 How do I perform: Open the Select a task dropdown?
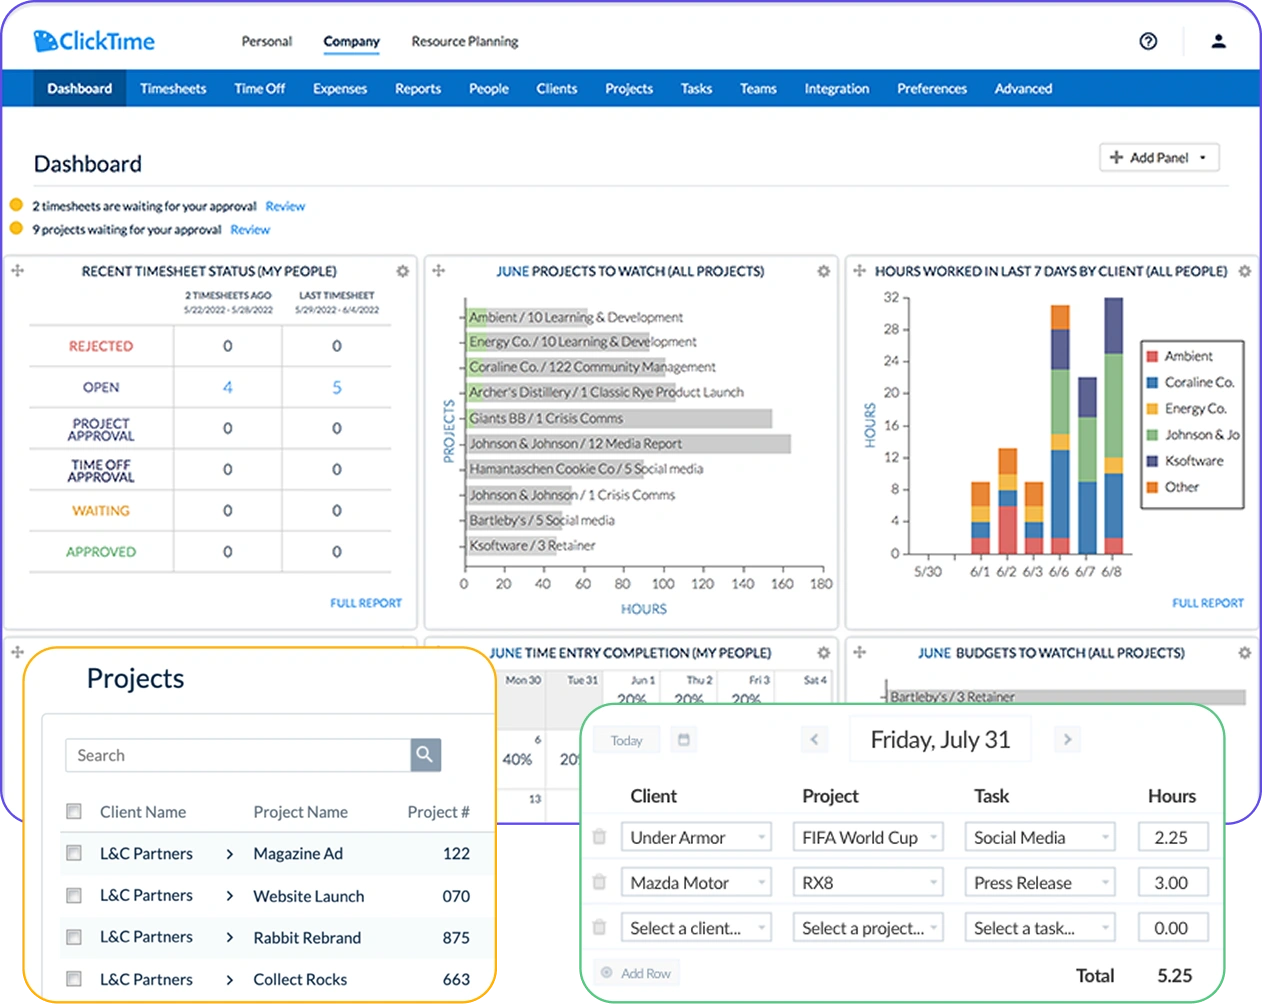coord(1040,927)
